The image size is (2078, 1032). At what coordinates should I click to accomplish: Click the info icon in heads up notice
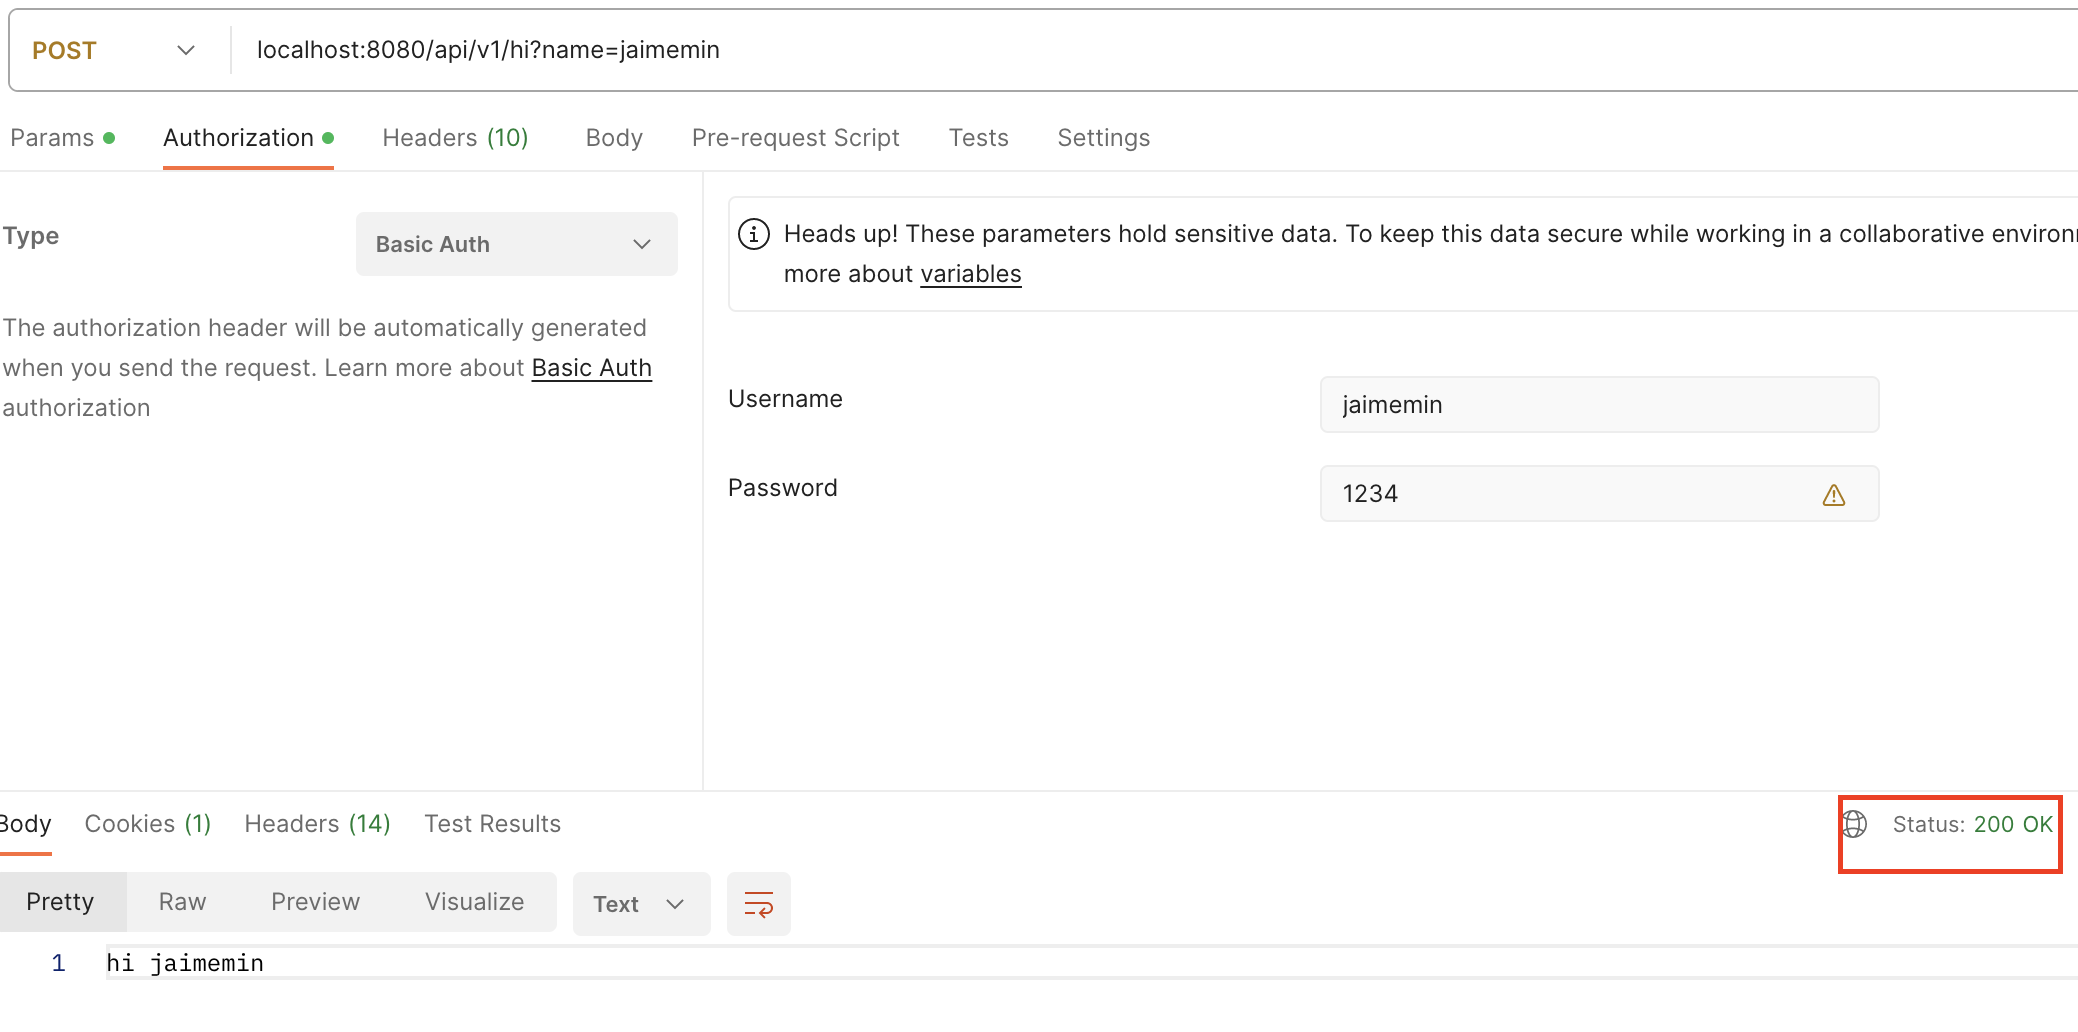tap(753, 234)
